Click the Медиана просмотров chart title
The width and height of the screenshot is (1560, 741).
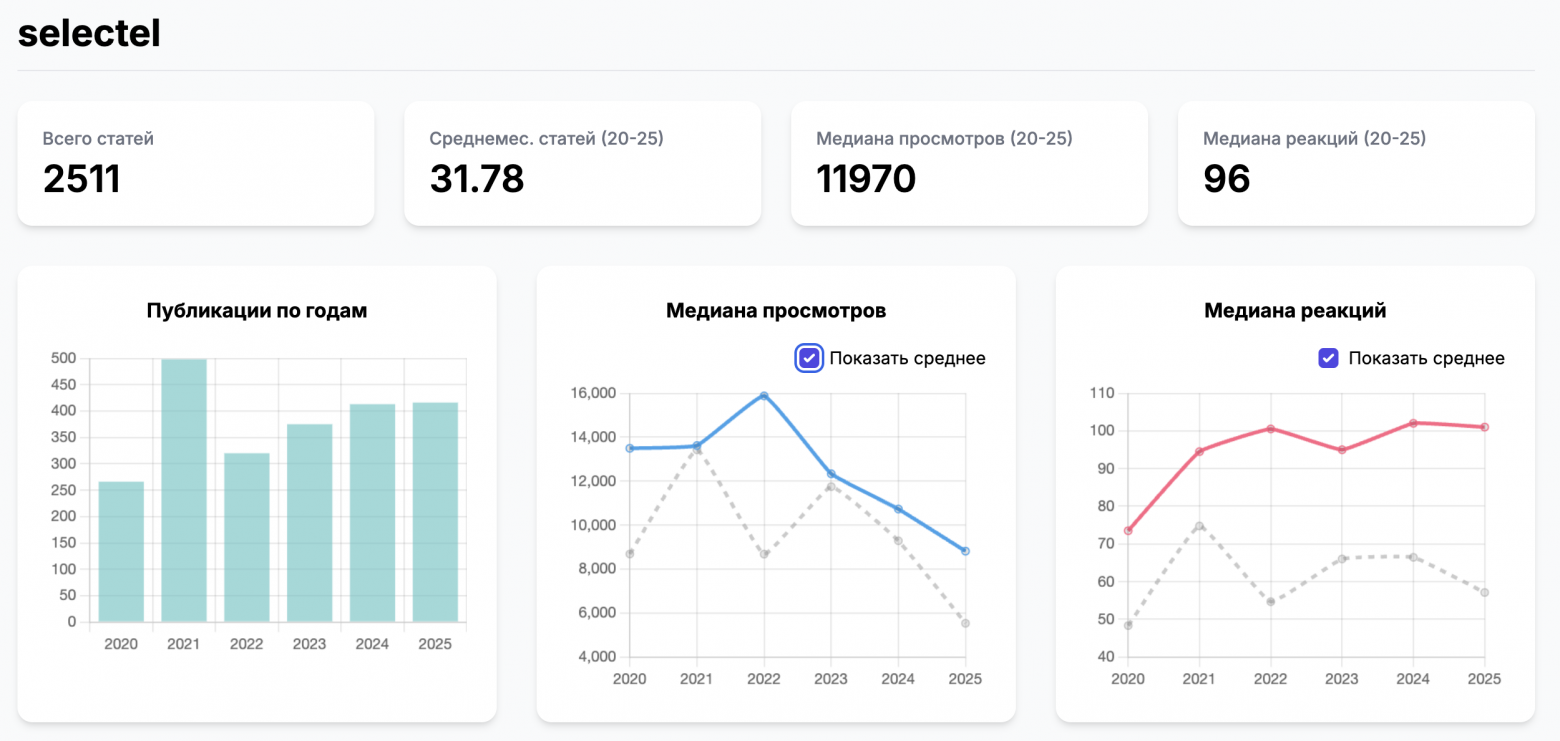pos(776,311)
